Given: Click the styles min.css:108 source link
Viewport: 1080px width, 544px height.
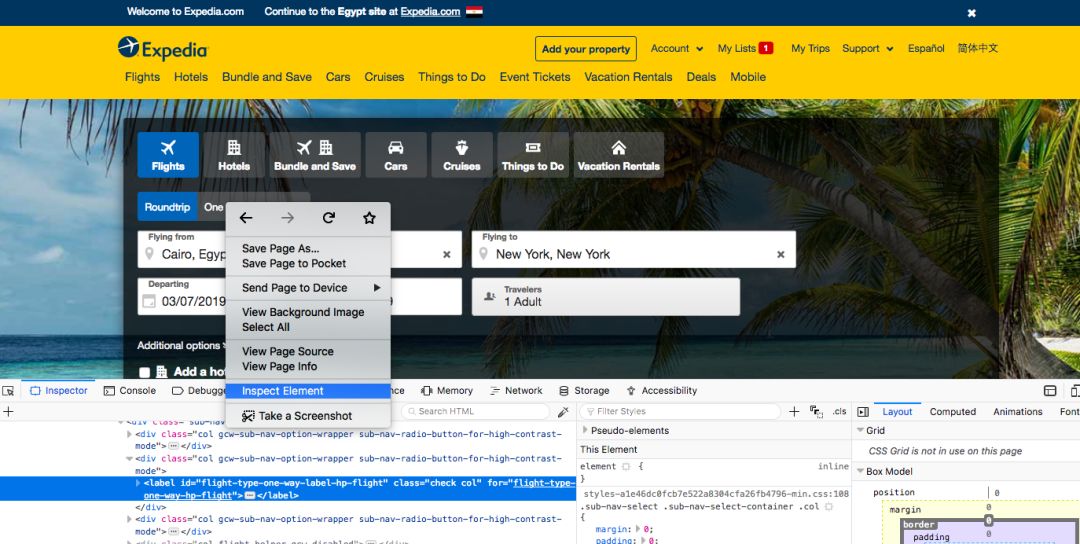Looking at the screenshot, I should [716, 494].
